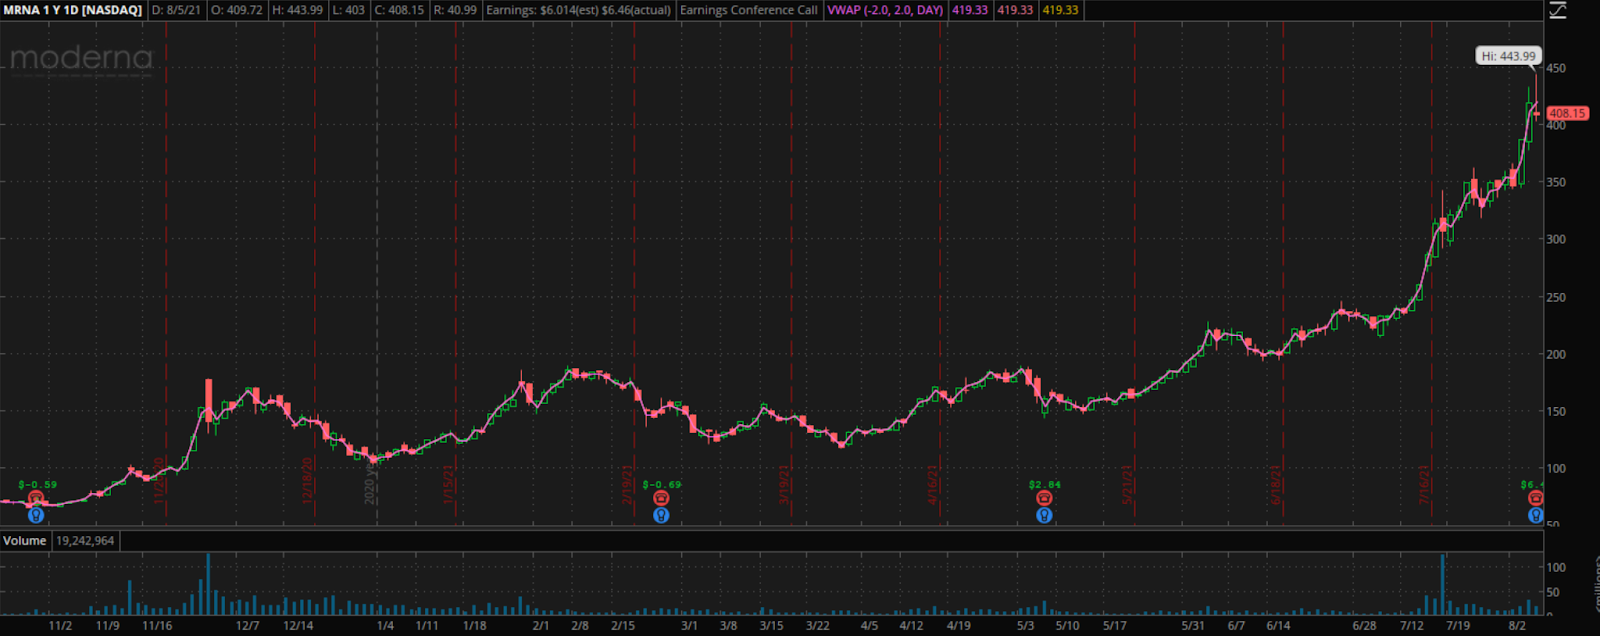Click the Earnings $6.014(est) $6.46(actual) header field
Screen dimensions: 1600x636
click(579, 10)
